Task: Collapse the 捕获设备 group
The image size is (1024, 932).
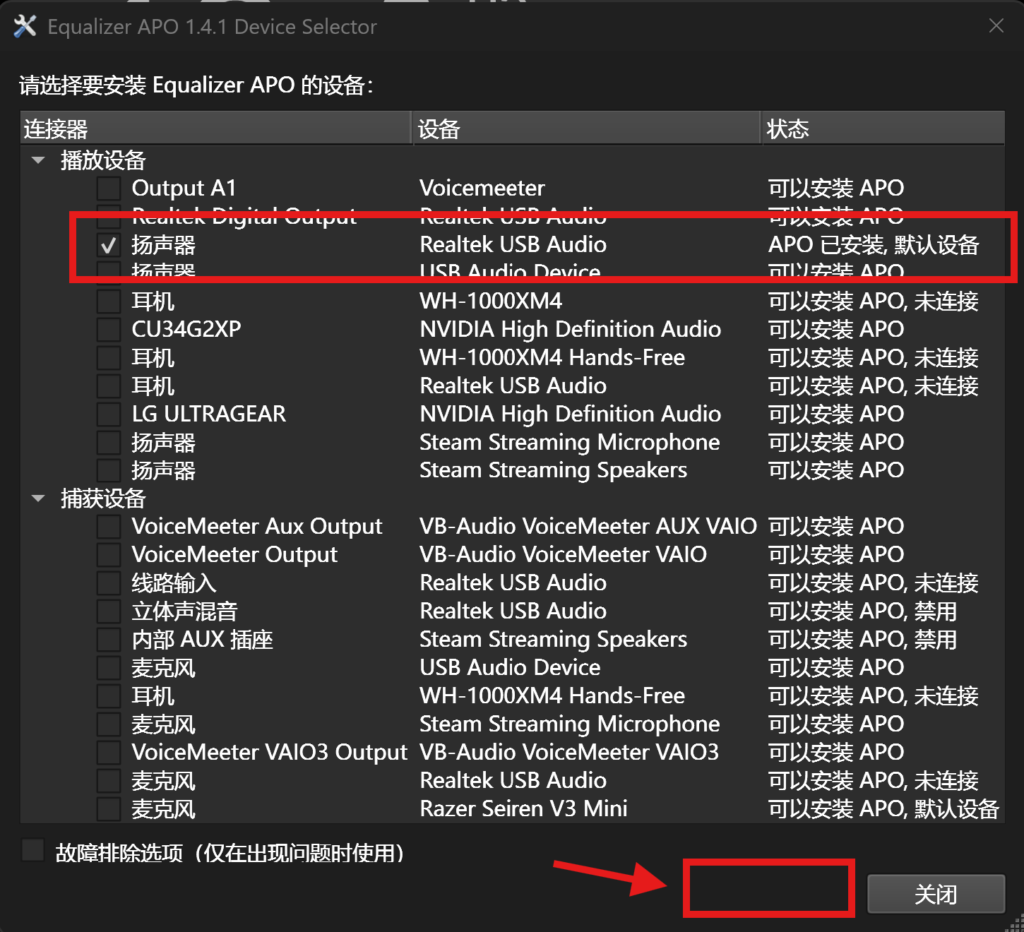Action: point(39,498)
